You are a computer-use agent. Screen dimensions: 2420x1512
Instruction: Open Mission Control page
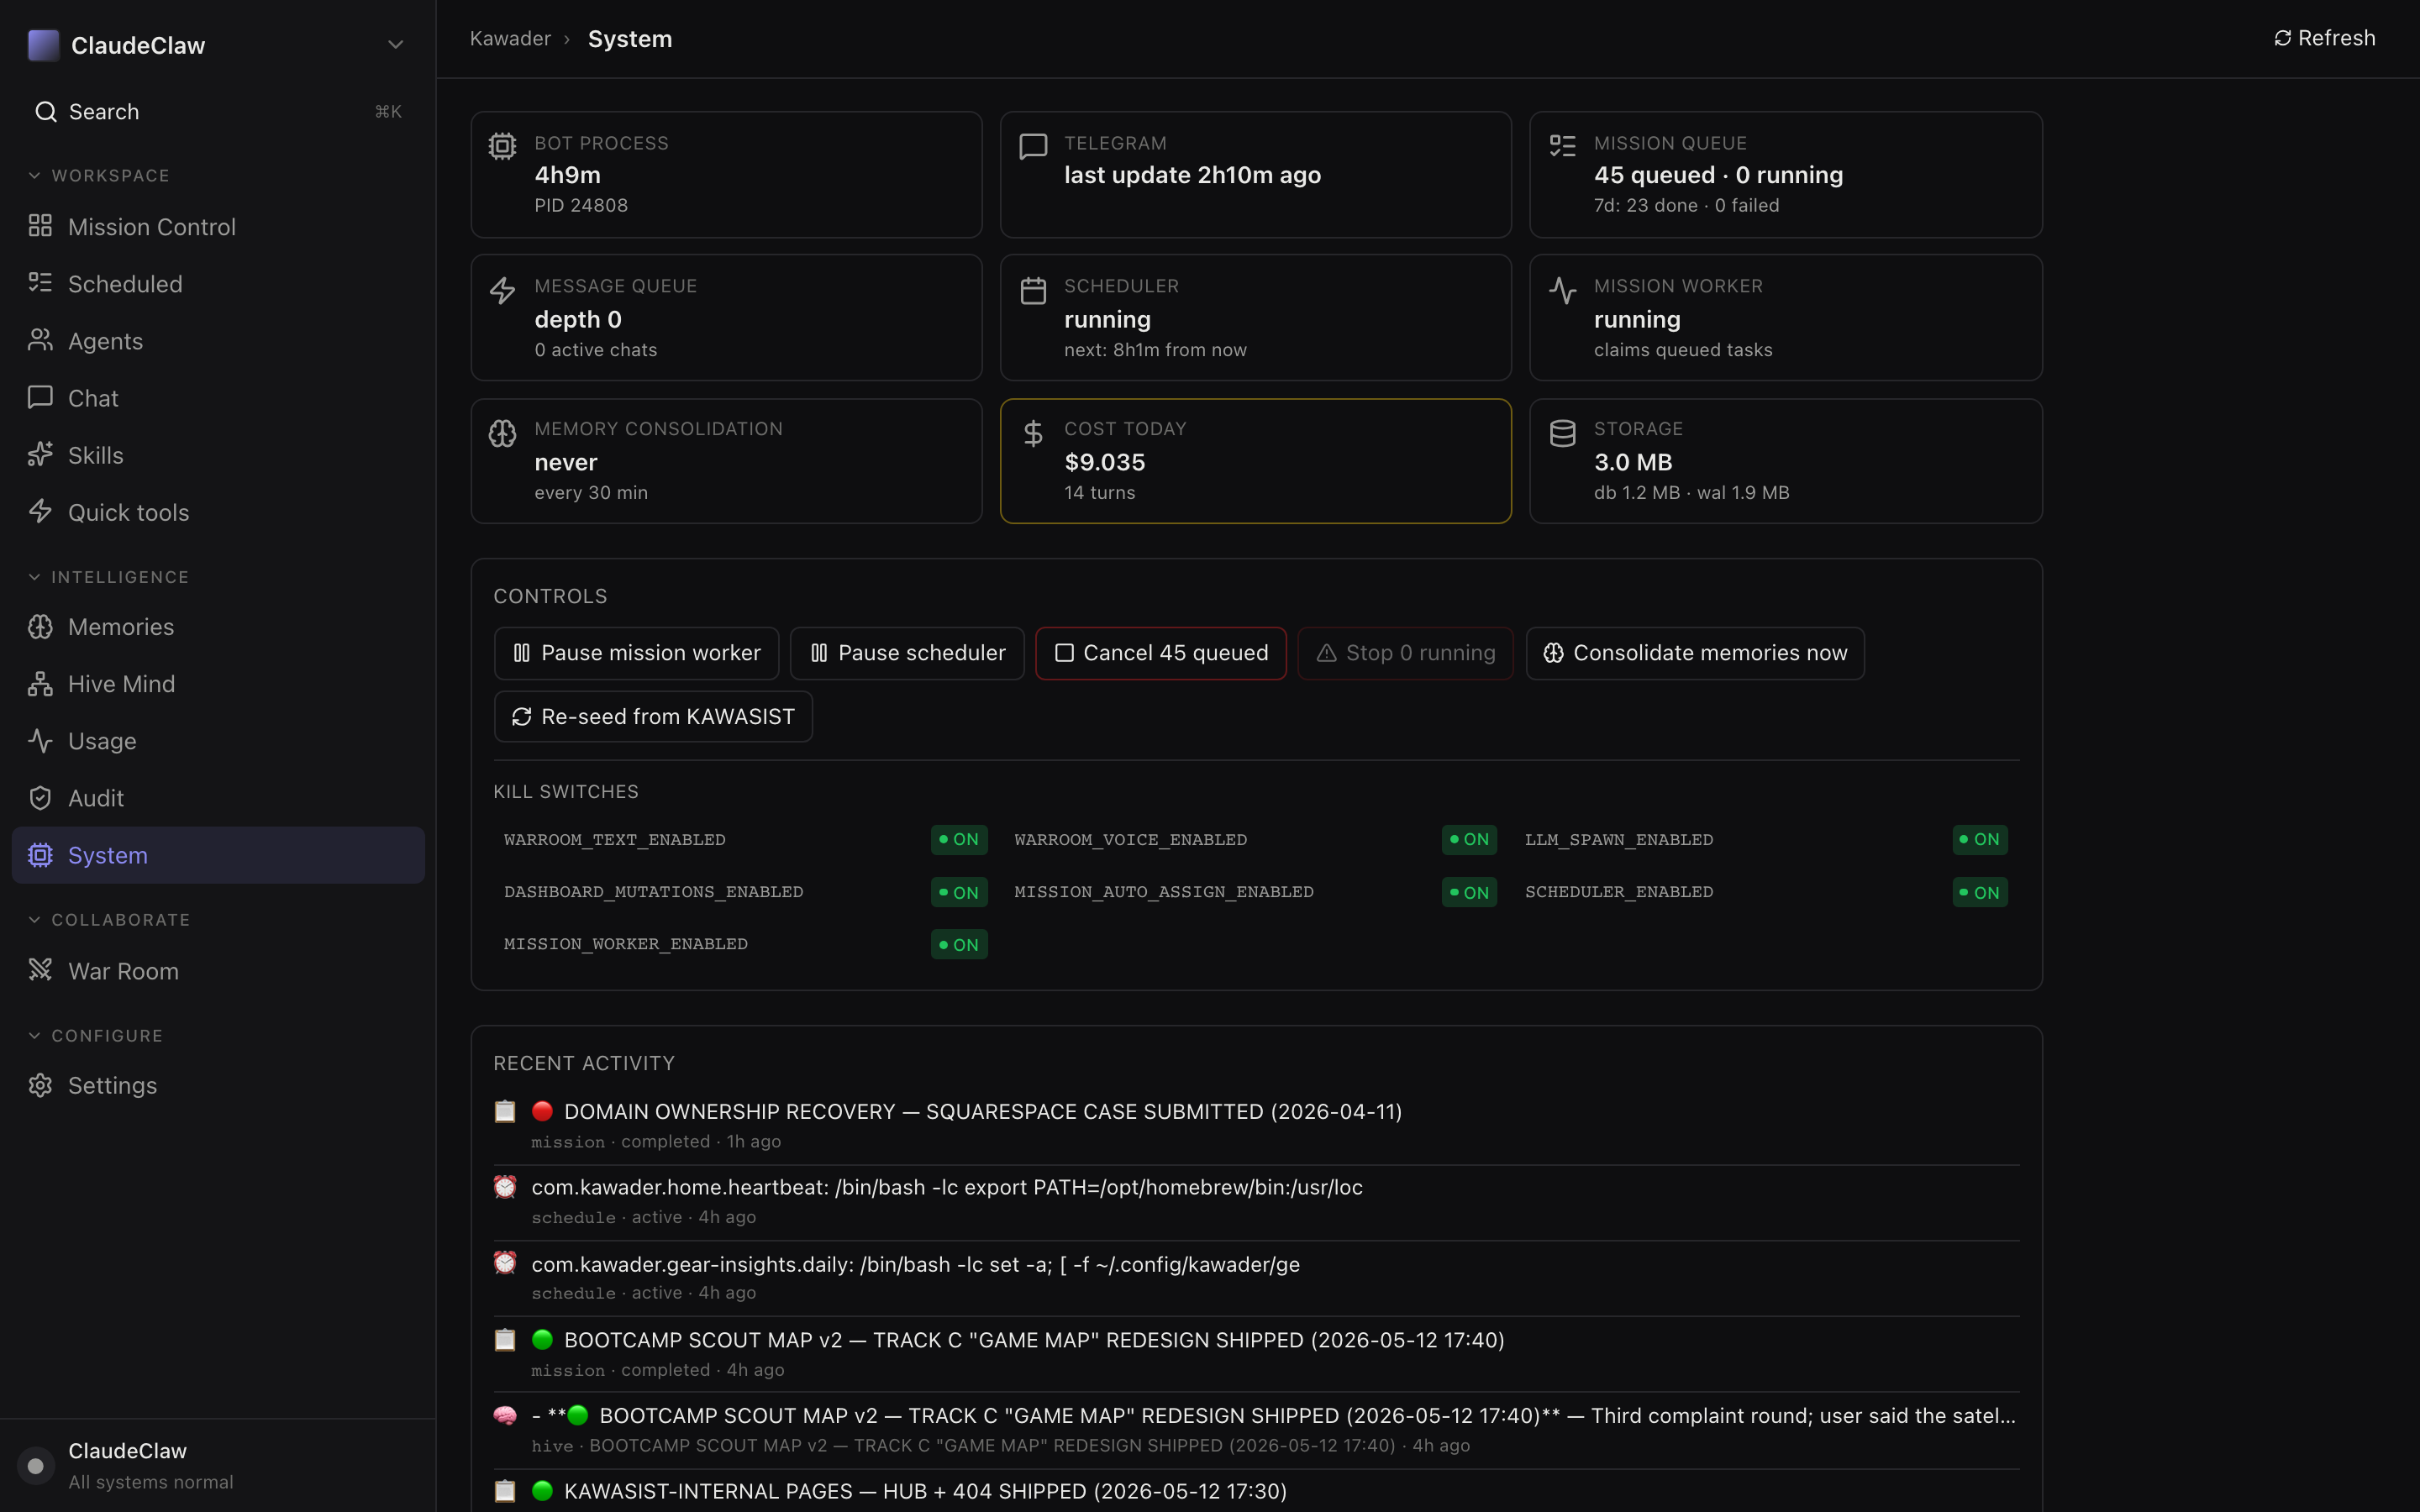coord(218,227)
